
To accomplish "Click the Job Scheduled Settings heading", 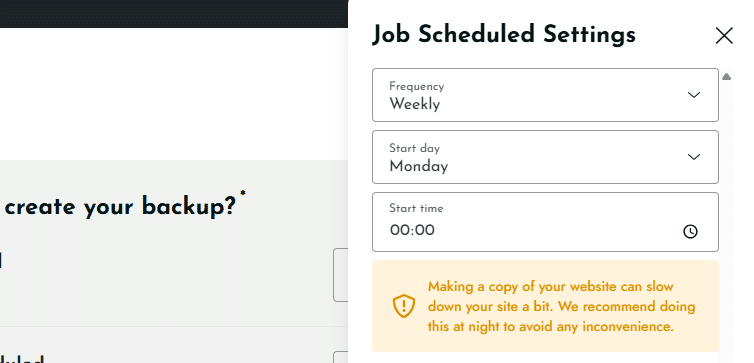I will [503, 35].
